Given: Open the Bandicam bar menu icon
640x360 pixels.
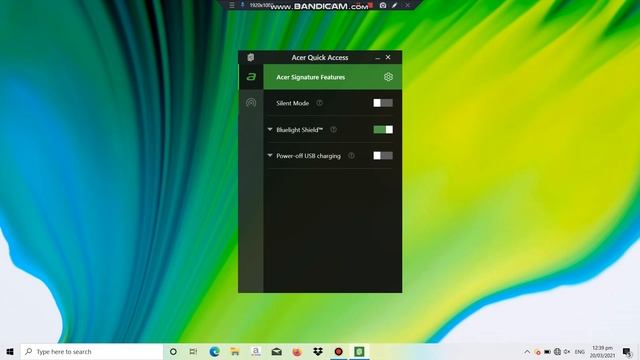Looking at the screenshot, I should coord(232,5).
